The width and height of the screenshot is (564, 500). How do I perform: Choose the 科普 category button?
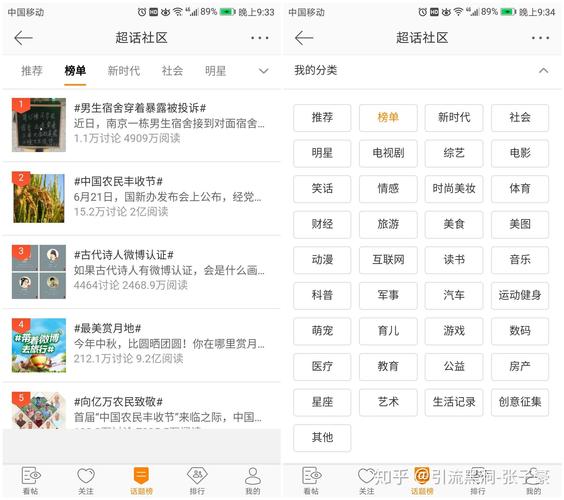click(x=322, y=295)
